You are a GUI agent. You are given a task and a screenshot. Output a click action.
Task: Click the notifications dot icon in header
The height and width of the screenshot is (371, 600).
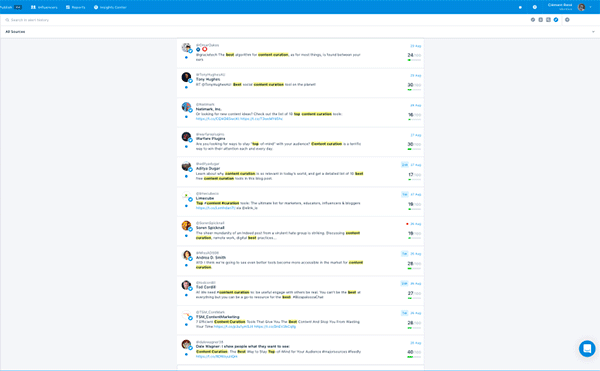(x=520, y=7)
